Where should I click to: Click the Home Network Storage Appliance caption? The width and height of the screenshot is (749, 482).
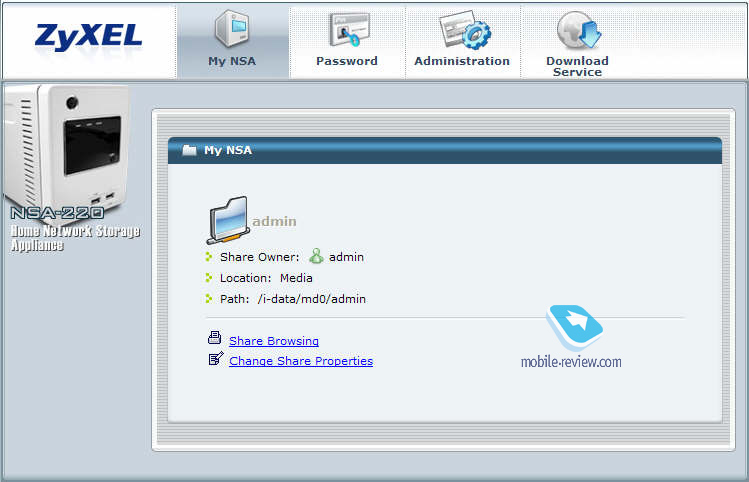tap(75, 238)
